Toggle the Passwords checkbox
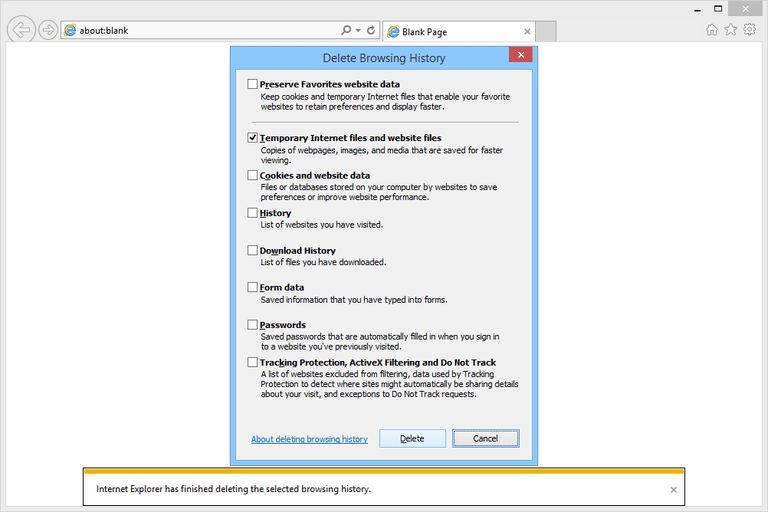Viewport: 768px width, 512px height. pos(252,324)
